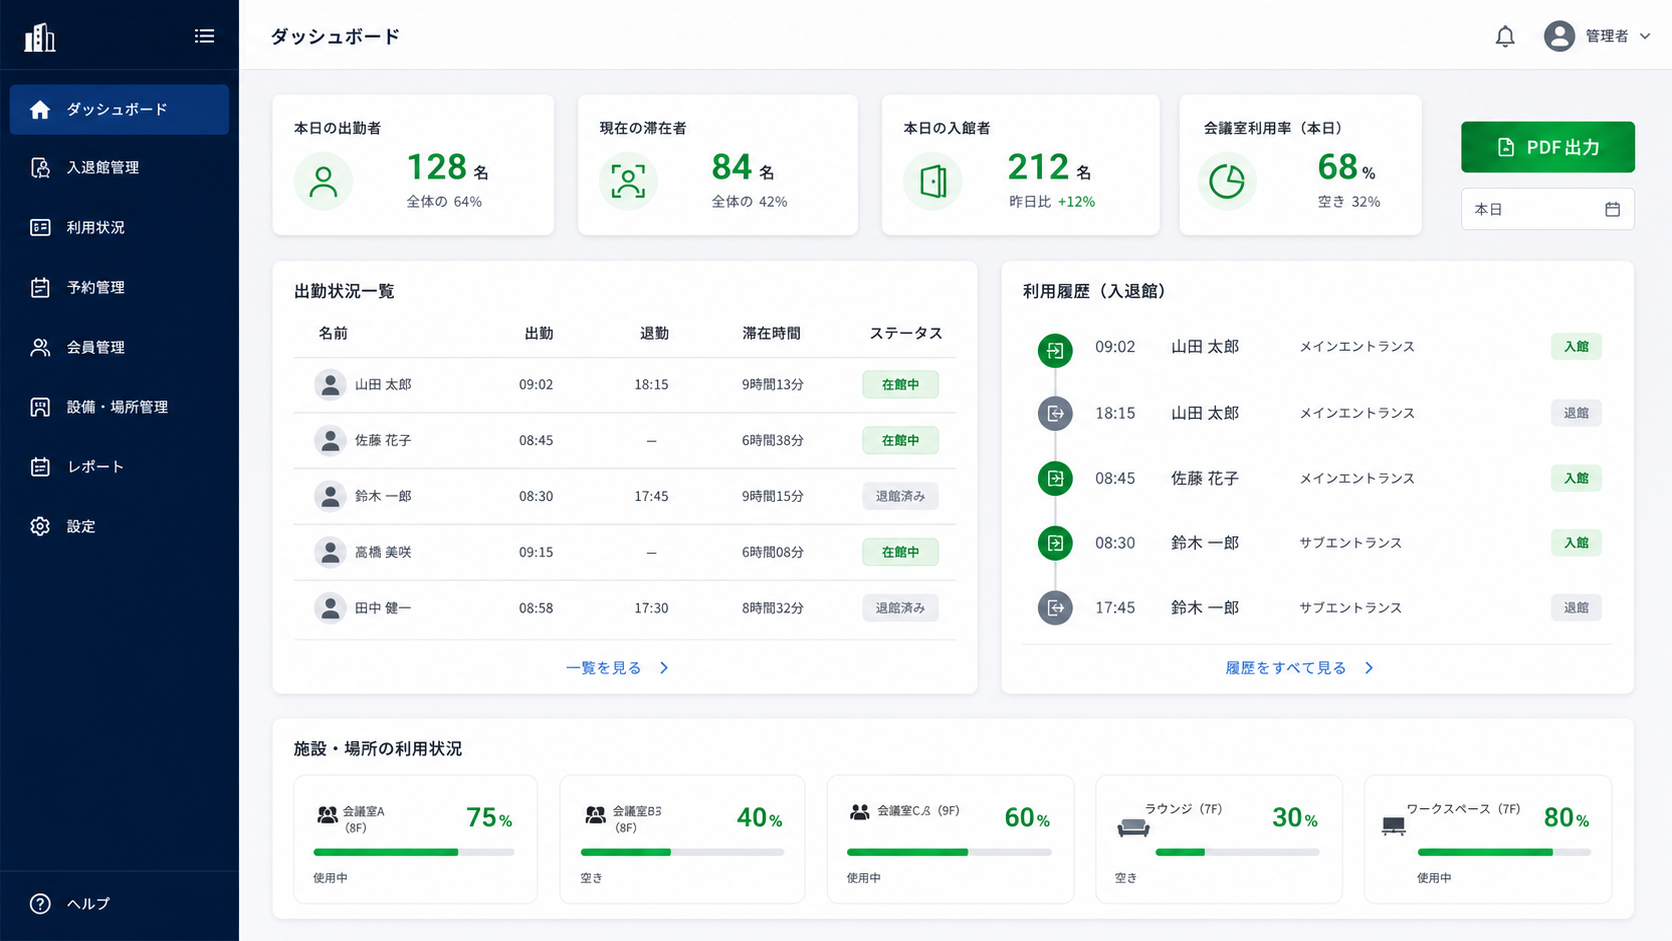Click ワークスペース (7F) usage progress bar
Screen dimensions: 1672x941
coord(1504,852)
